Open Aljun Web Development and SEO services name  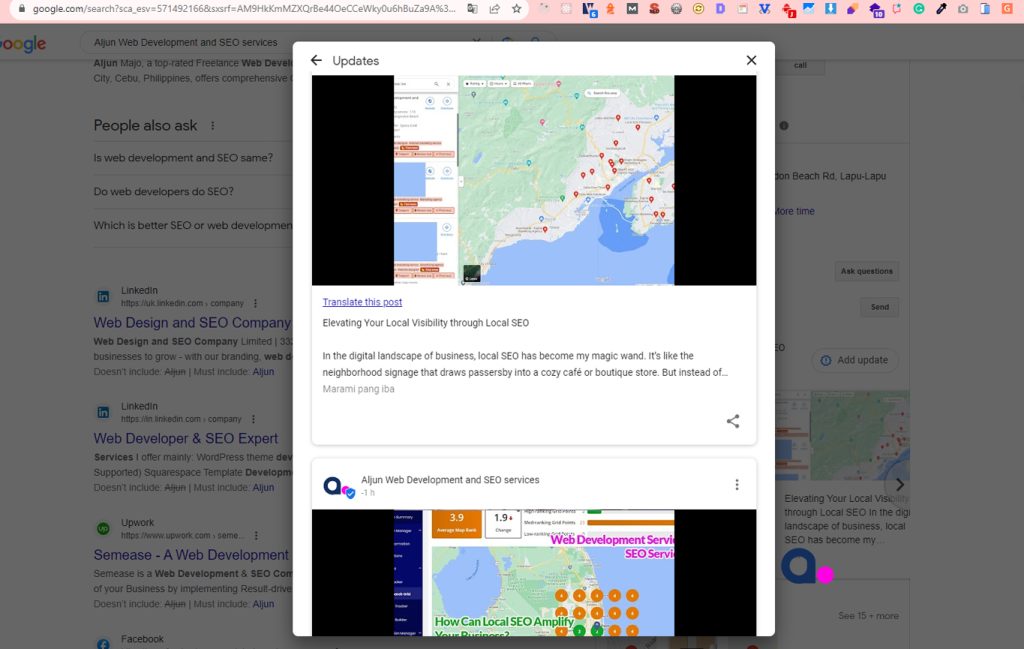click(450, 479)
